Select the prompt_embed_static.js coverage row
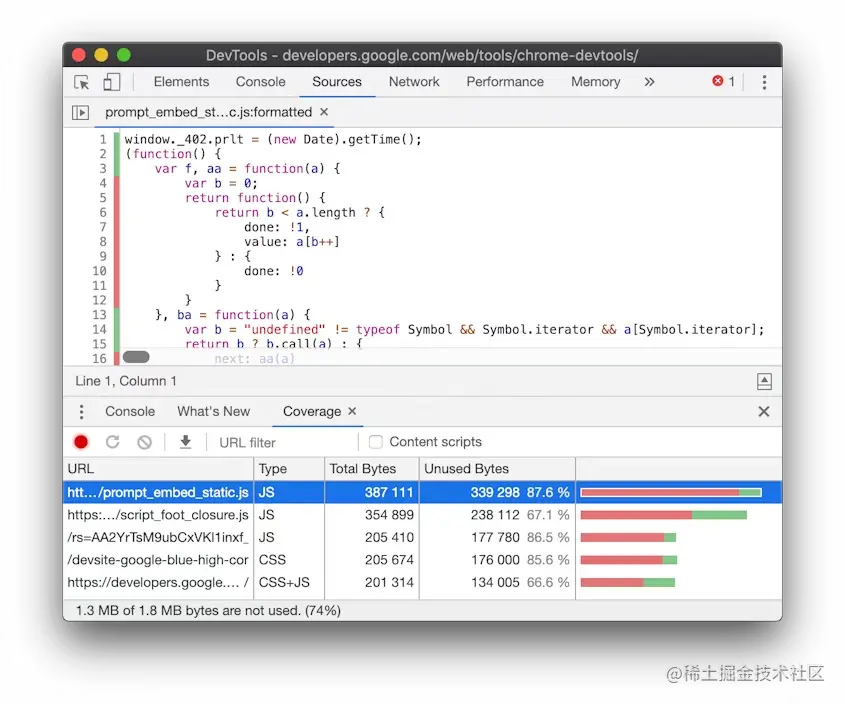Viewport: 845px width, 704px height. pos(422,492)
